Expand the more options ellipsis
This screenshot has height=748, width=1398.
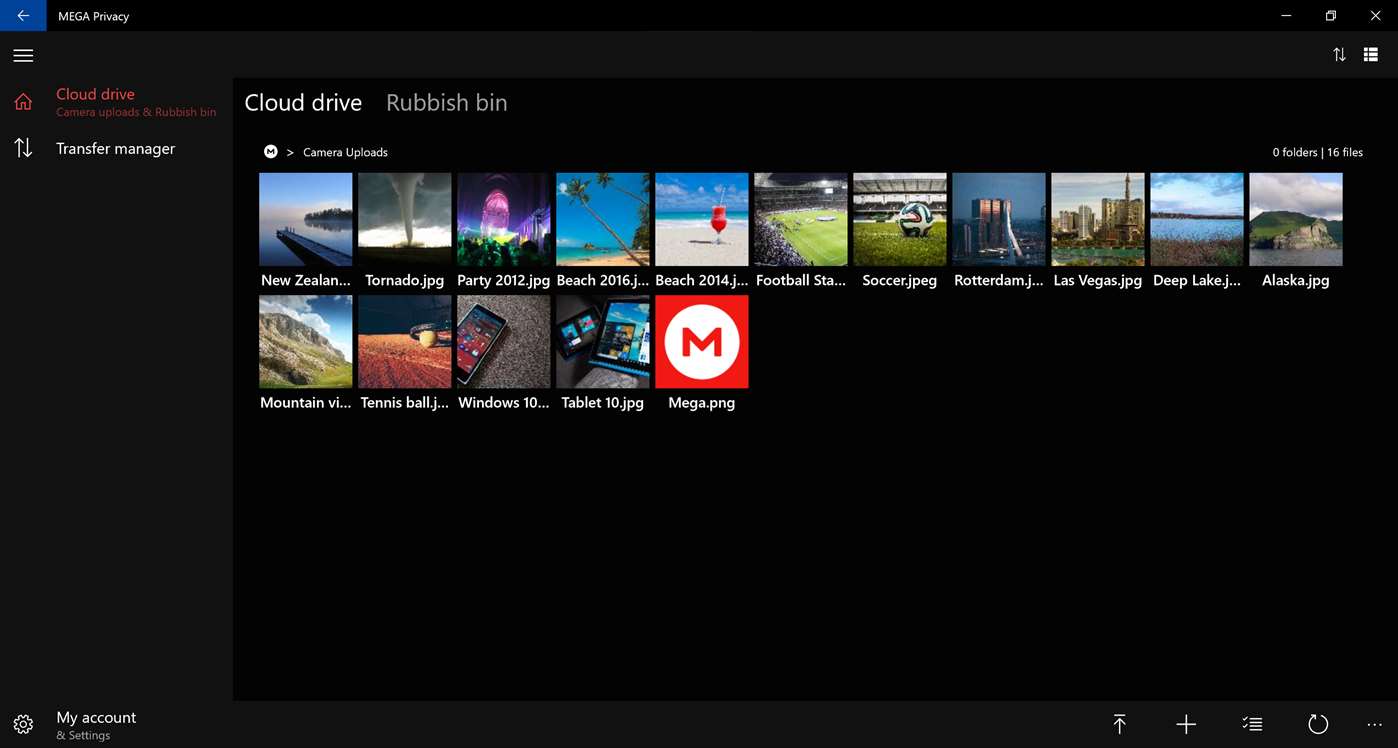1374,724
